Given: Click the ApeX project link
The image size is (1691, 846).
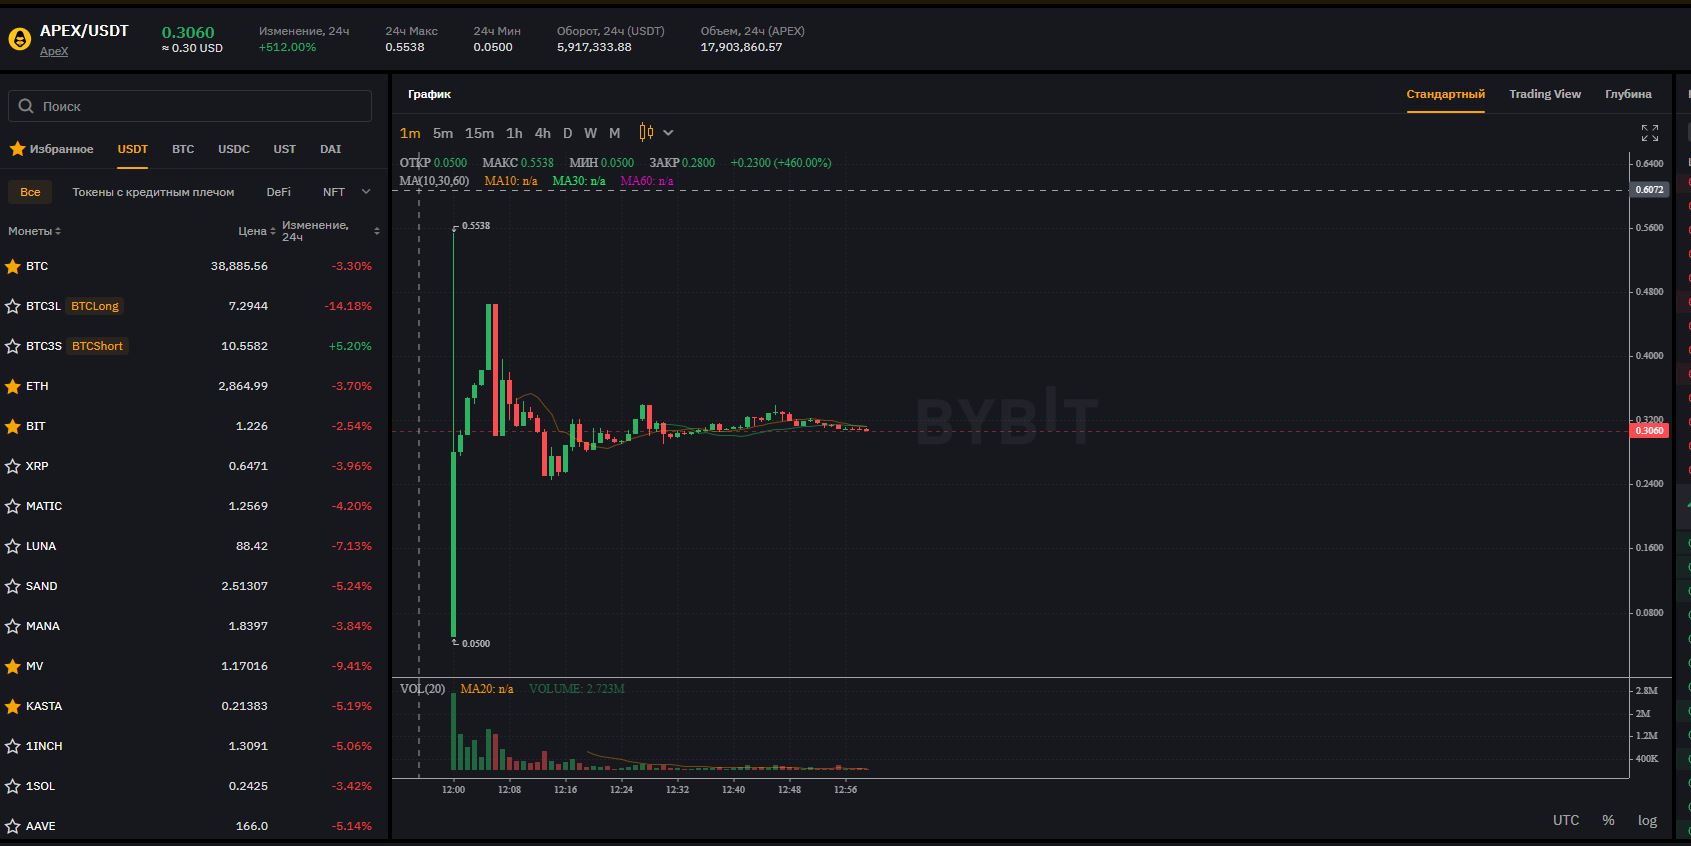Looking at the screenshot, I should pos(54,51).
